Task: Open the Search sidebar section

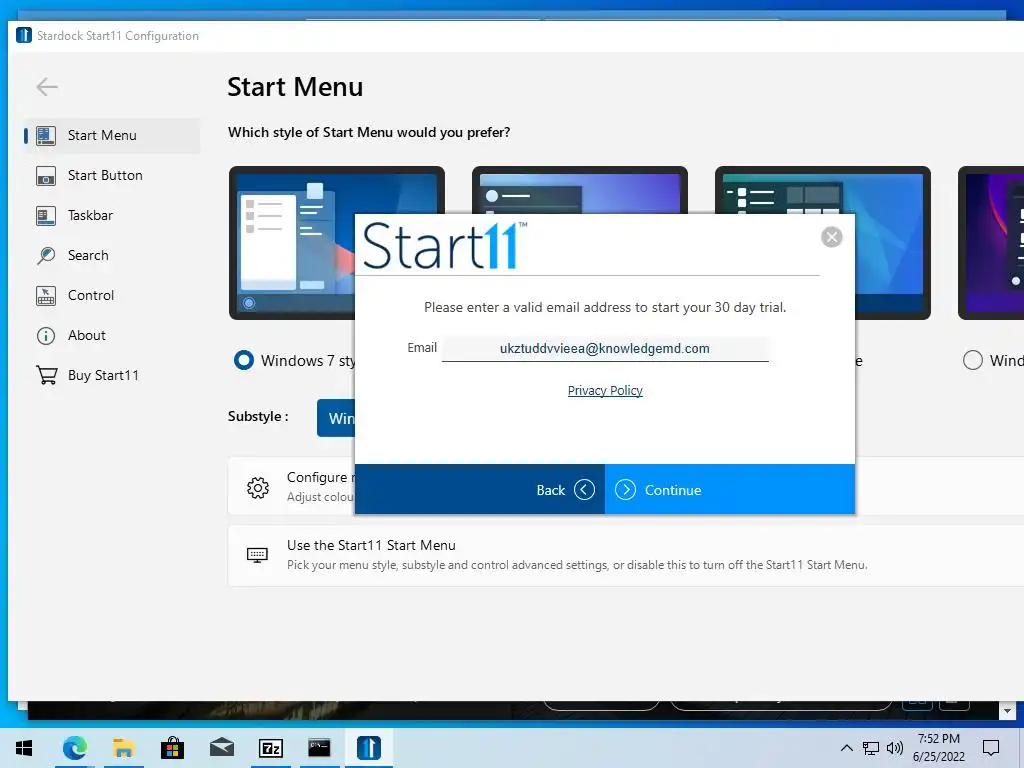Action: tap(112, 255)
